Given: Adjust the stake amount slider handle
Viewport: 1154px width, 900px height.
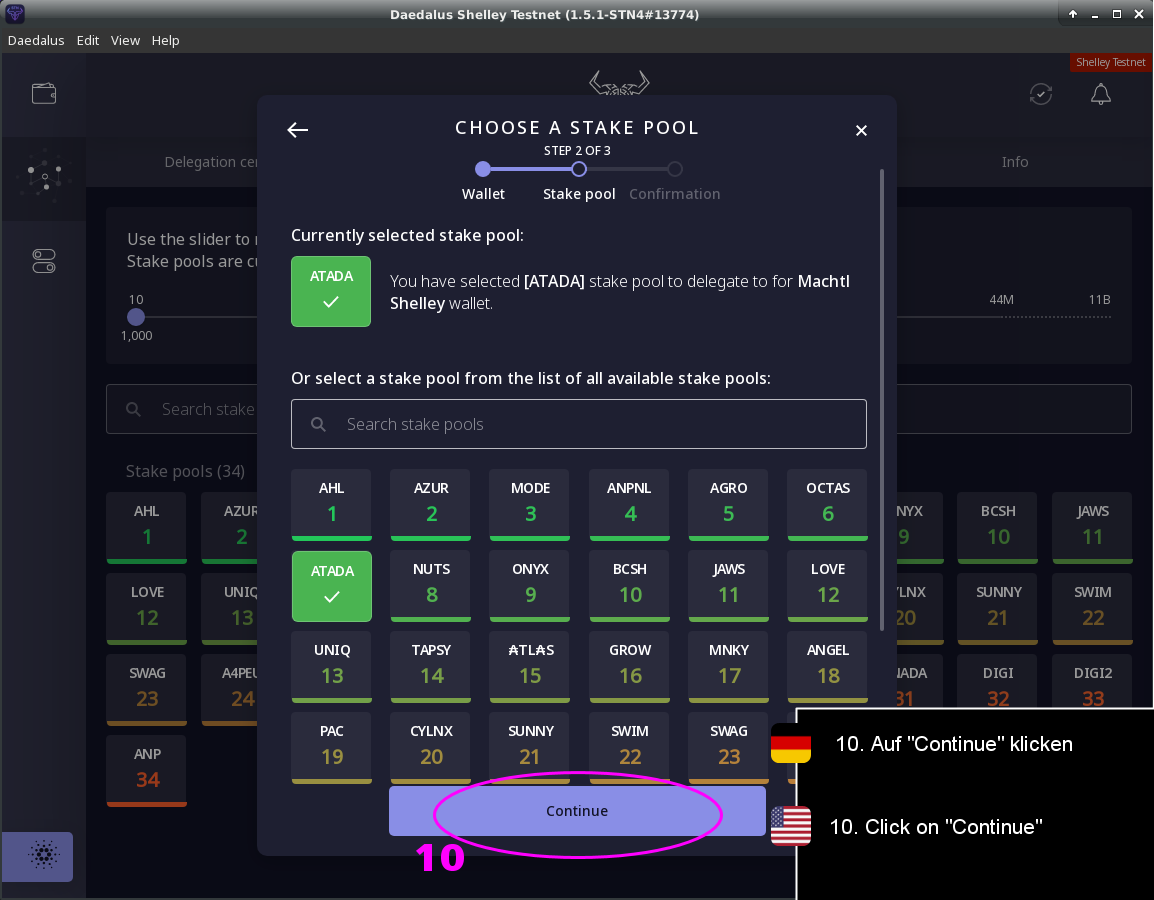Looking at the screenshot, I should (x=136, y=317).
